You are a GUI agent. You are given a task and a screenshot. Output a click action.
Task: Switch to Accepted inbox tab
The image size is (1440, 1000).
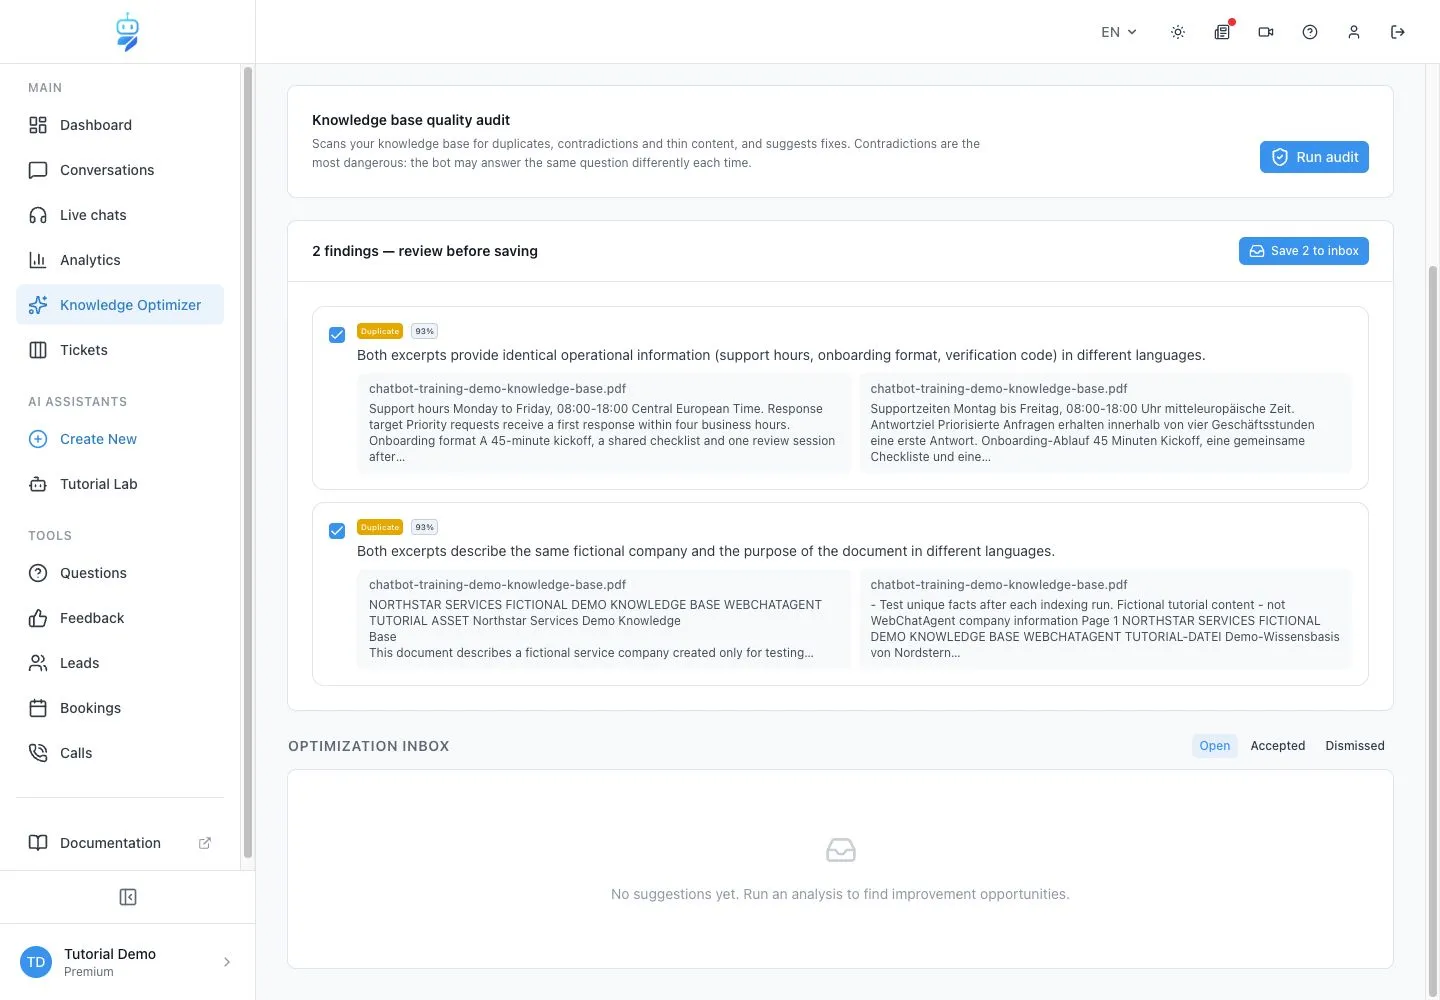click(x=1278, y=746)
